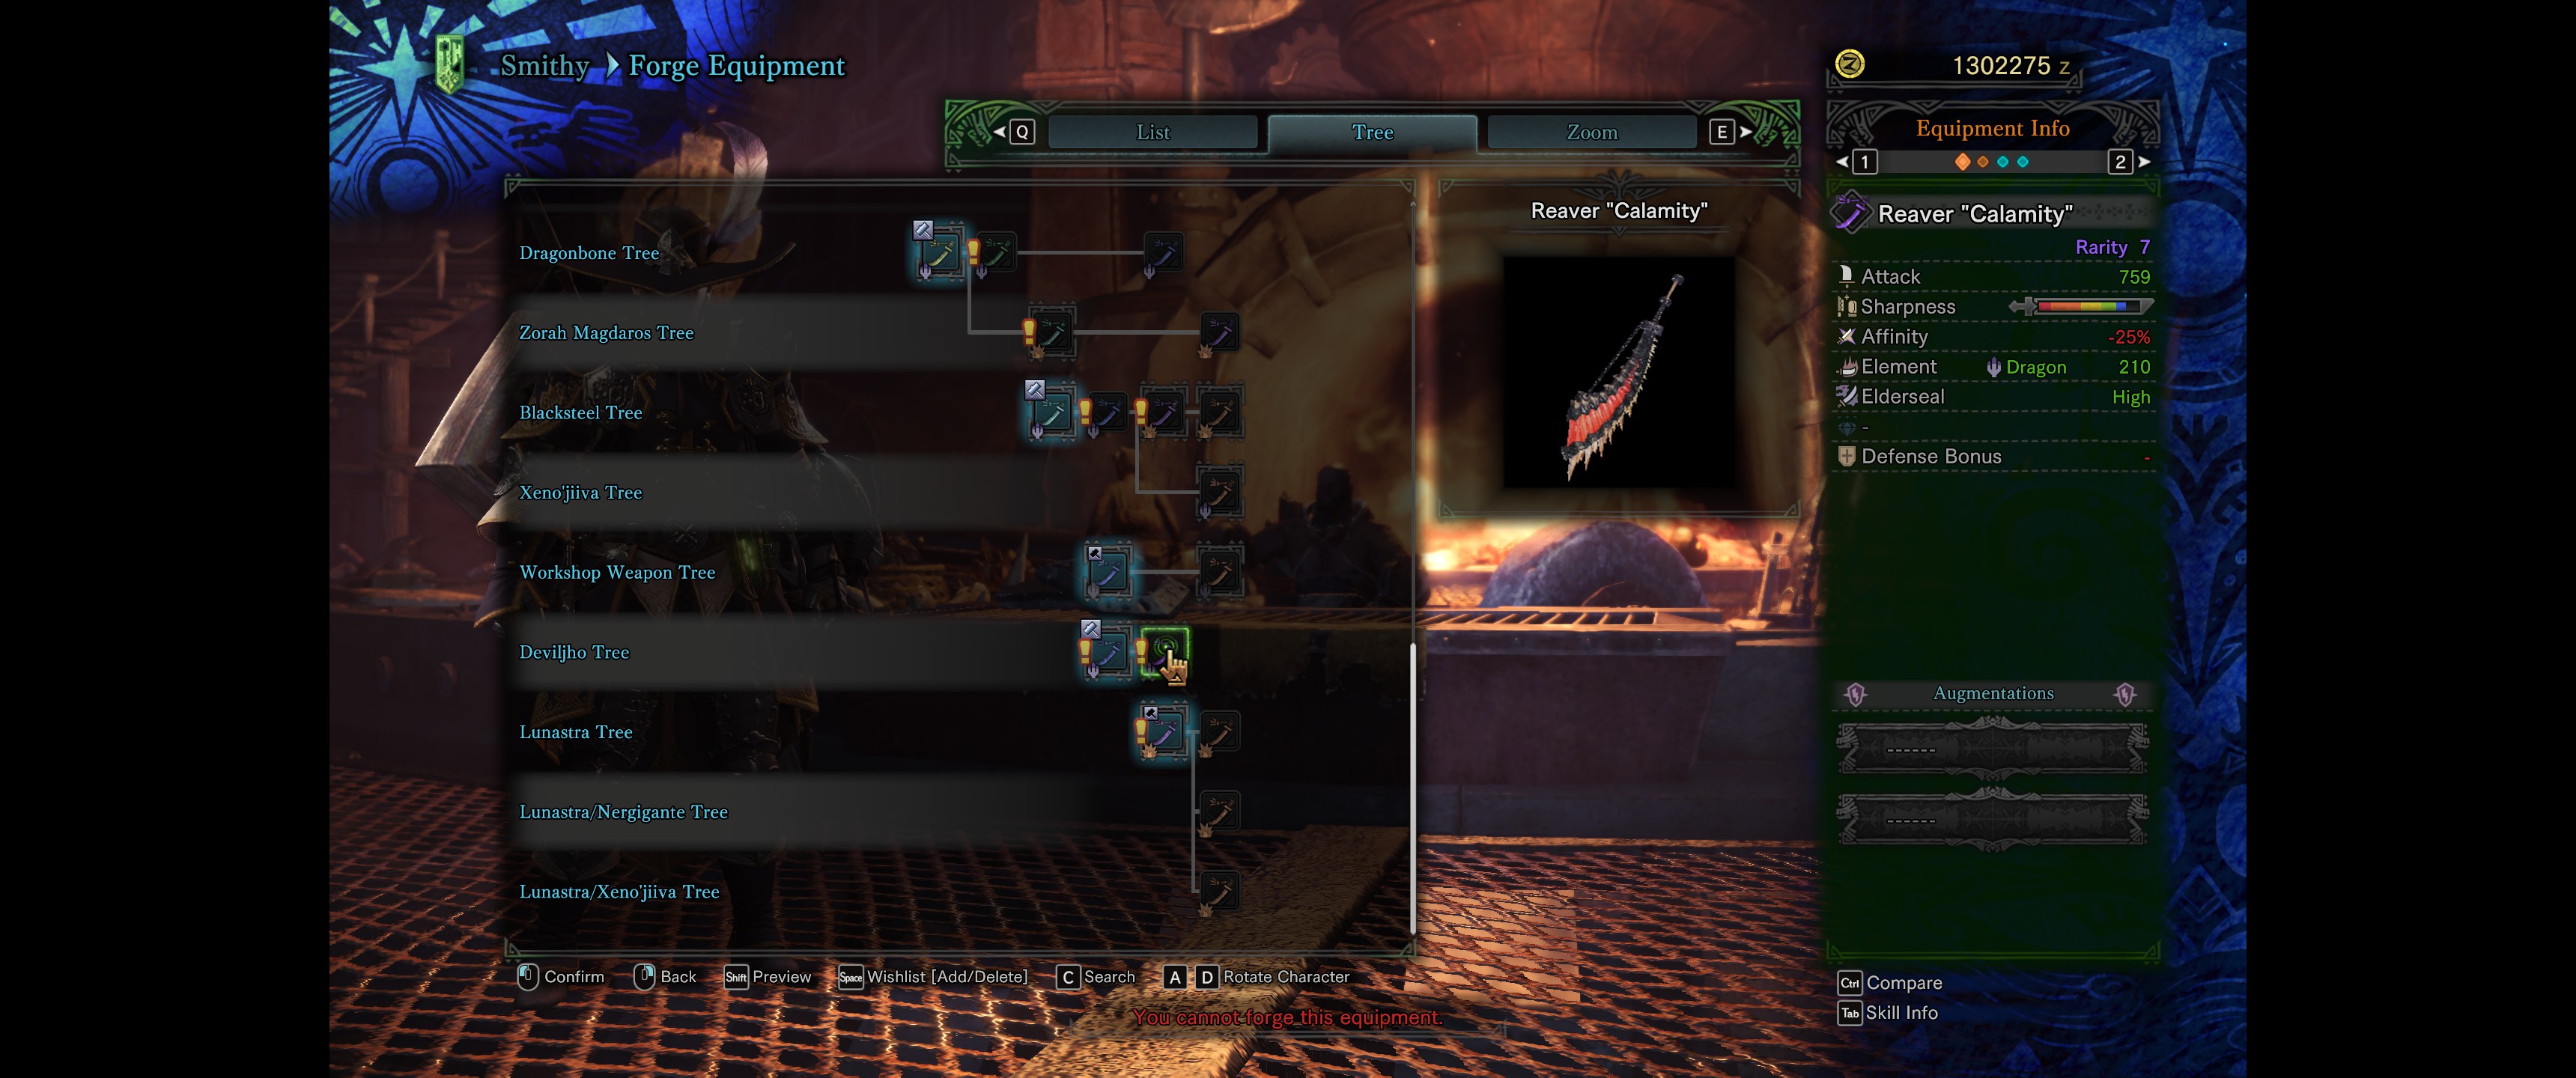Image resolution: width=2576 pixels, height=1078 pixels.
Task: Switch to the List tab
Action: click(1152, 132)
